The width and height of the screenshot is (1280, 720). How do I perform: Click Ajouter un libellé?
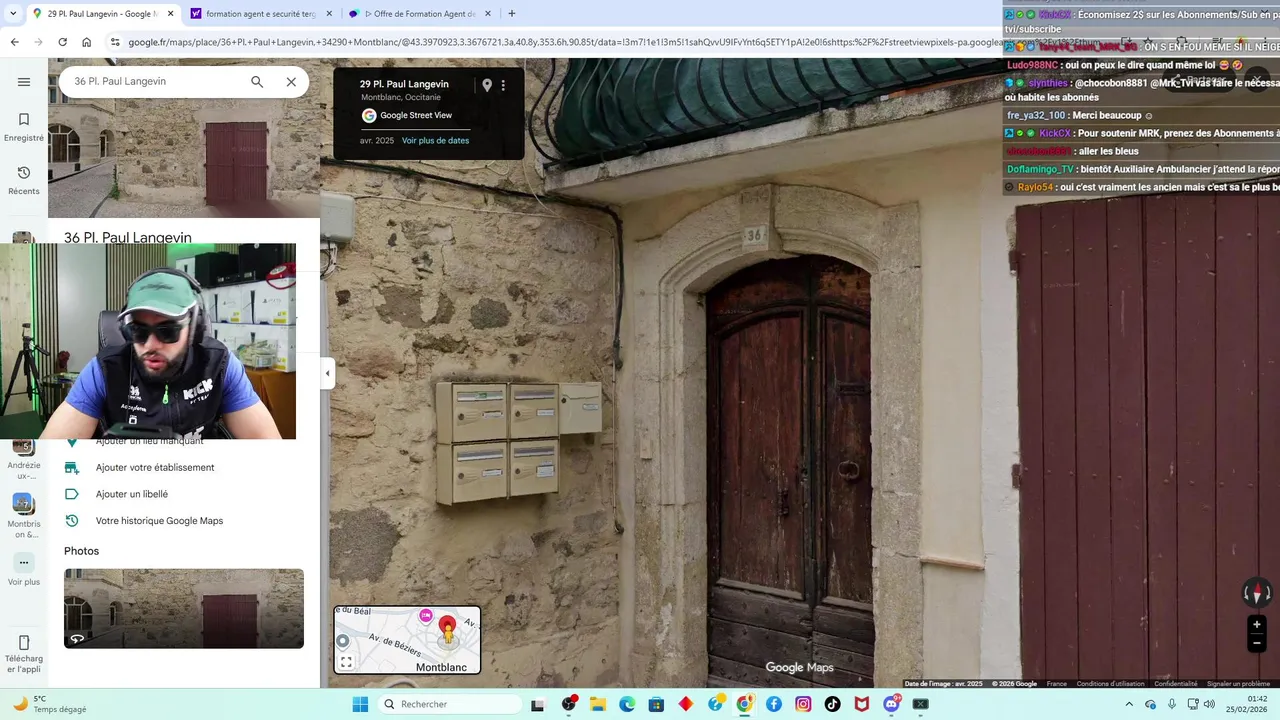(x=132, y=494)
